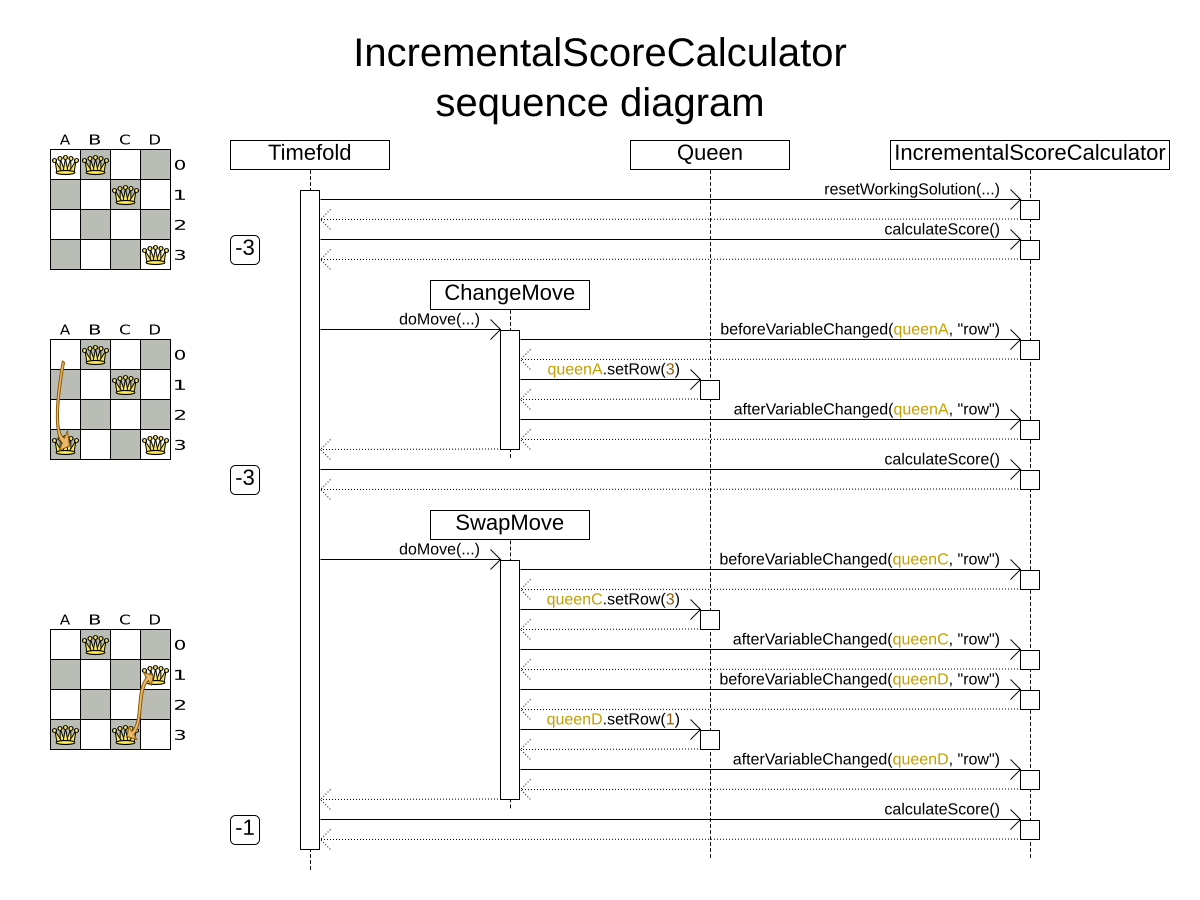Click the bottom board's queen in column A

pyautogui.click(x=65, y=735)
